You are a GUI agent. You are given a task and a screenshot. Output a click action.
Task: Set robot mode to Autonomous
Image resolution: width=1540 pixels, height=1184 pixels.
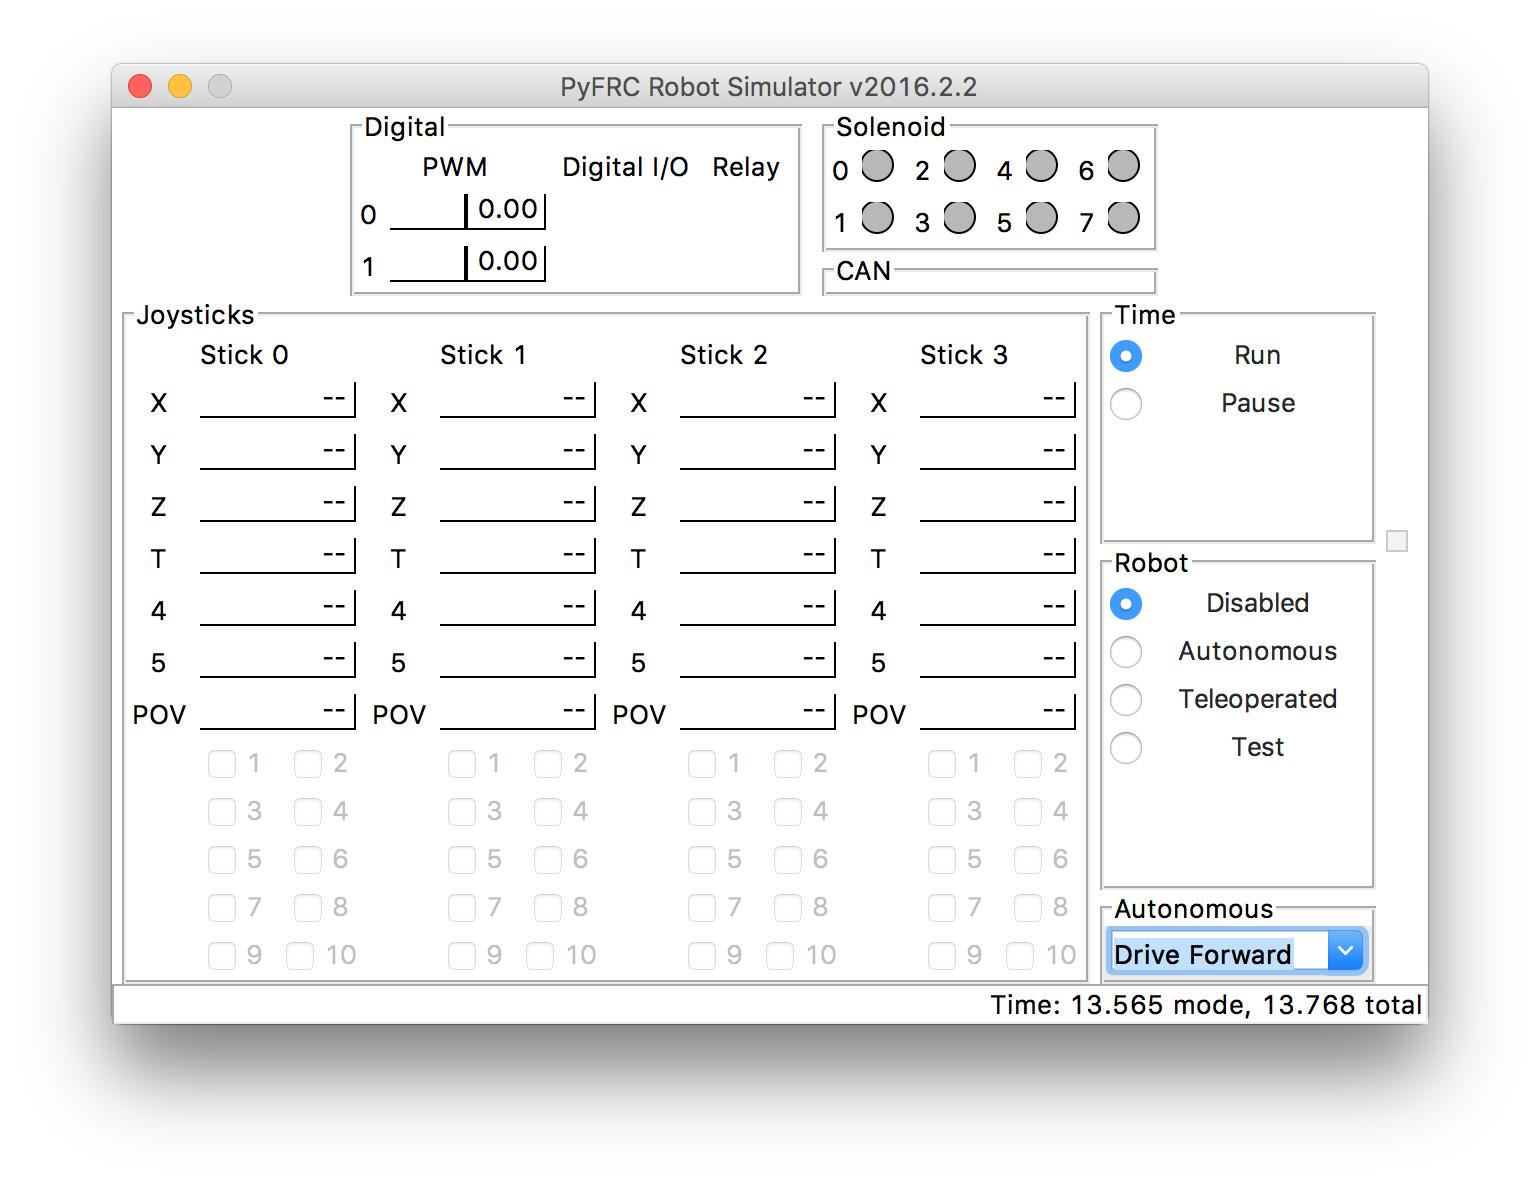(1126, 652)
